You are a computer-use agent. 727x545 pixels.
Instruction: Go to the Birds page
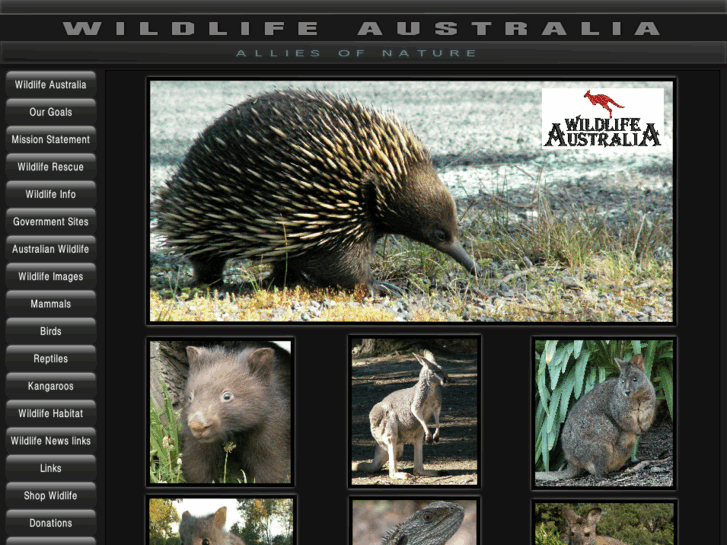click(x=51, y=331)
